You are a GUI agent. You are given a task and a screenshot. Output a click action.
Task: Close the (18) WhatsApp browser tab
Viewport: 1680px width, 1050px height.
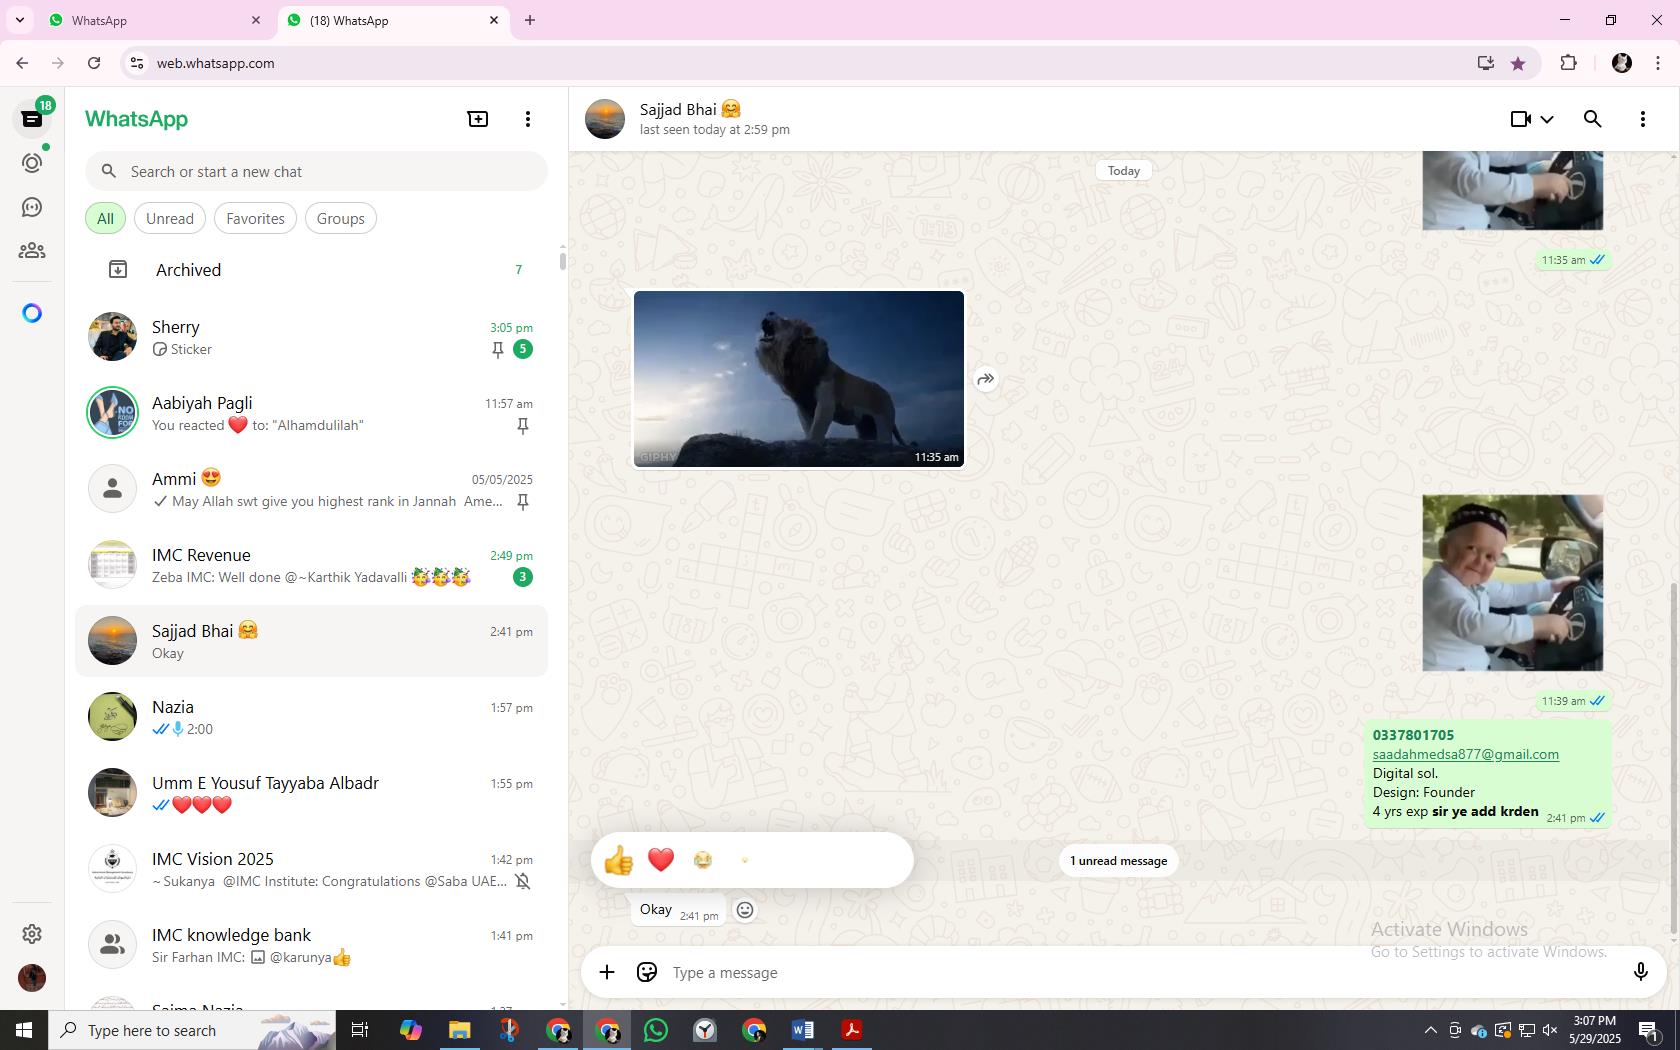coord(494,20)
